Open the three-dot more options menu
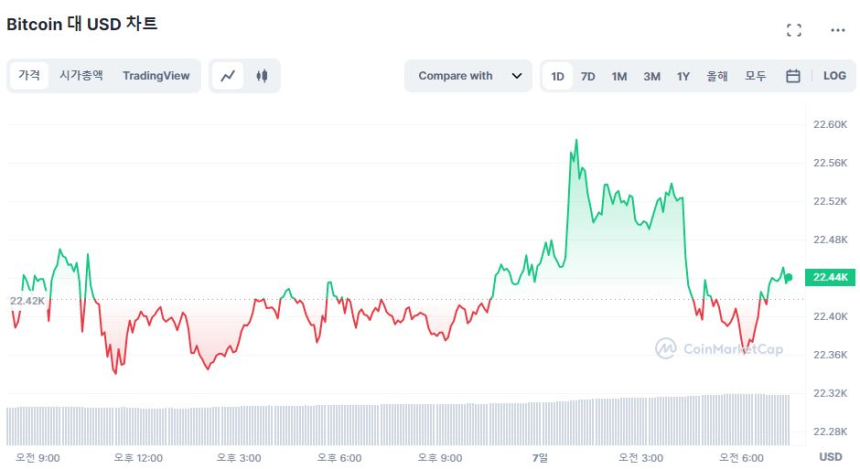The height and width of the screenshot is (469, 860). [838, 30]
